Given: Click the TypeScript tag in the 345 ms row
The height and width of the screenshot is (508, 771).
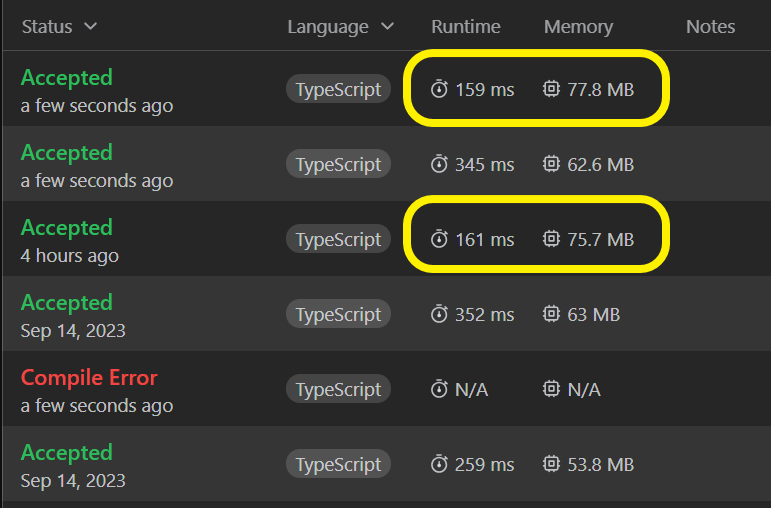Looking at the screenshot, I should tap(338, 164).
